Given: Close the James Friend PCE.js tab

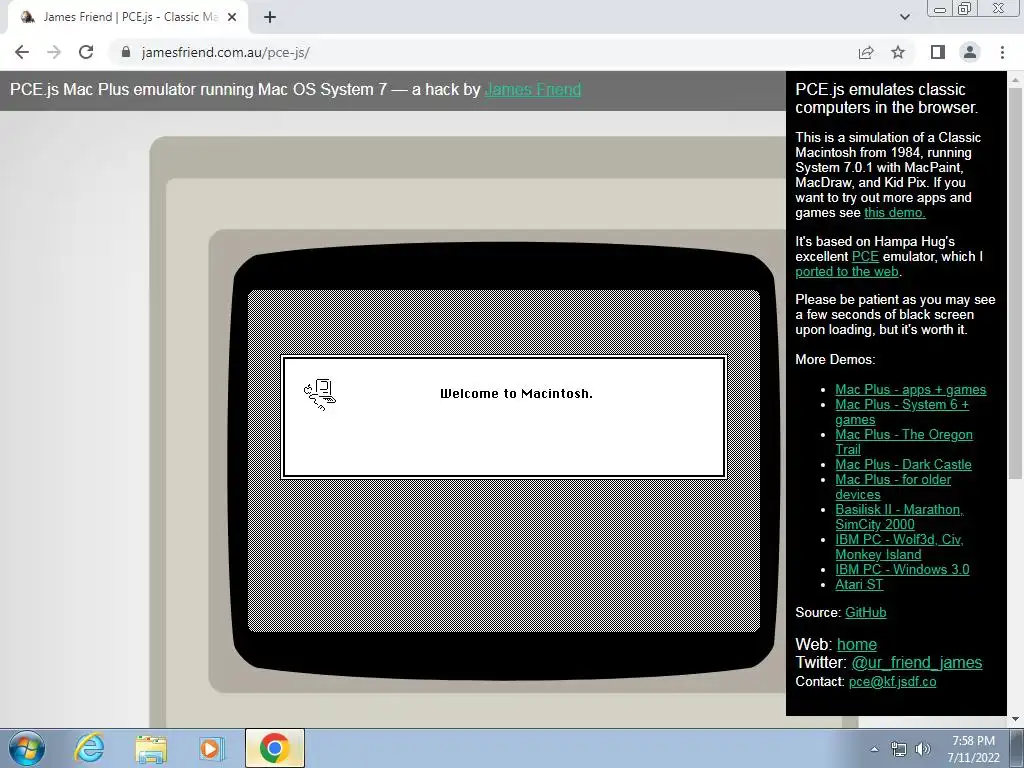Looking at the screenshot, I should point(232,18).
